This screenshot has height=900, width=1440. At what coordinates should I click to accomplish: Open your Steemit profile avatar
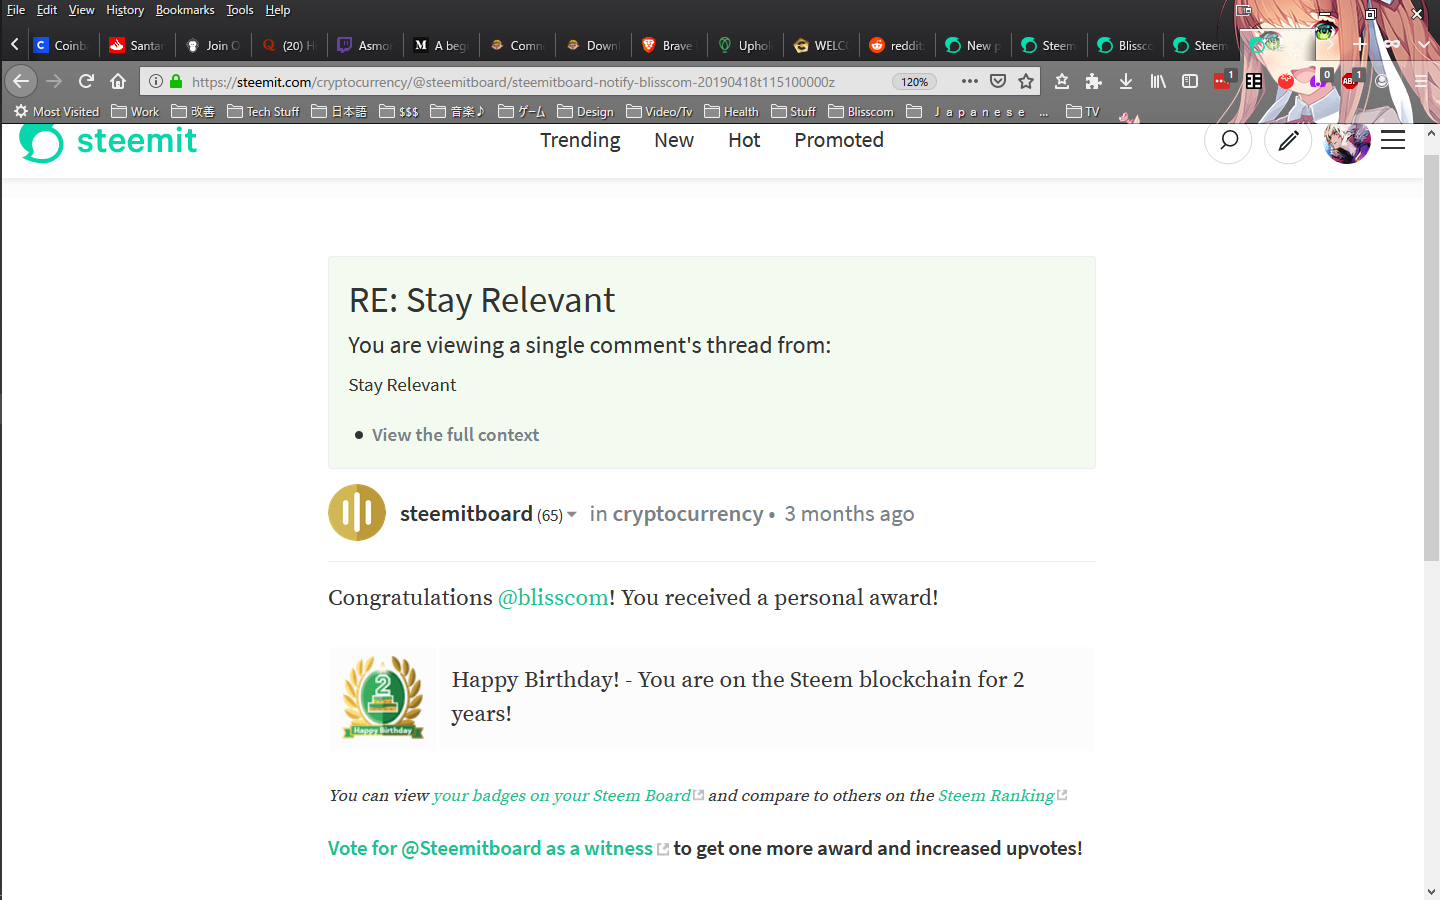1347,141
